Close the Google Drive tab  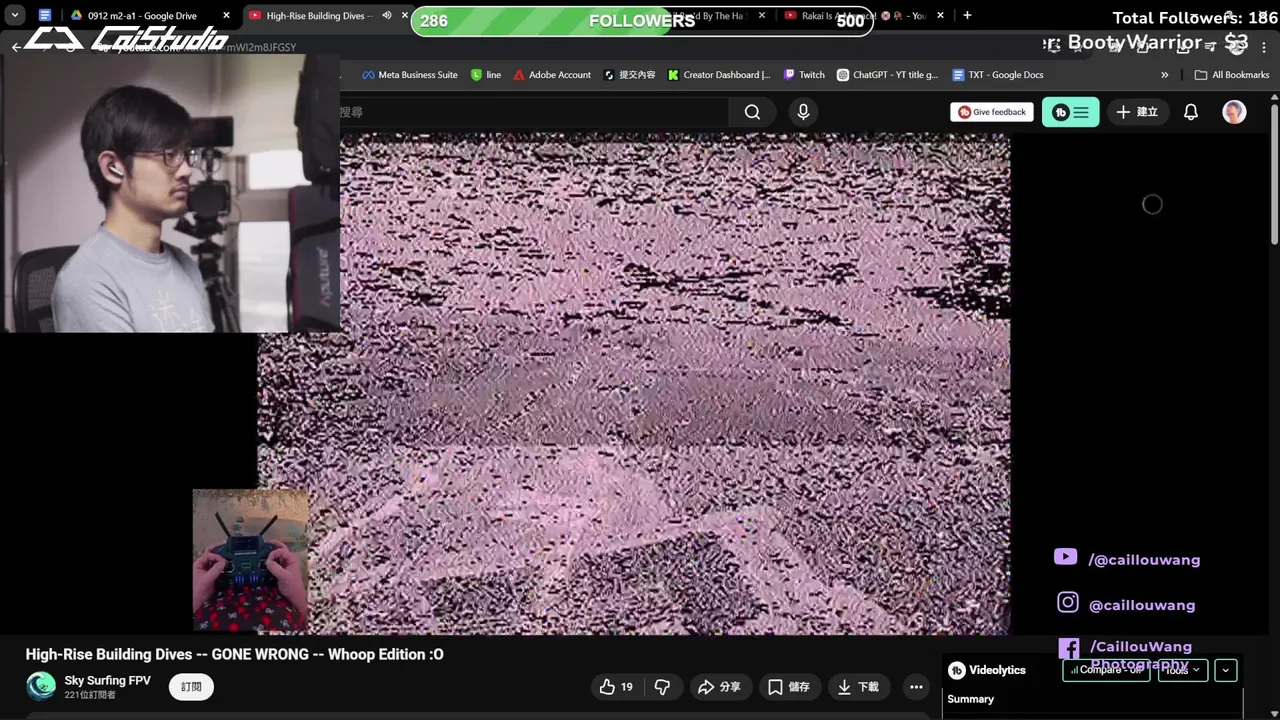coord(226,16)
